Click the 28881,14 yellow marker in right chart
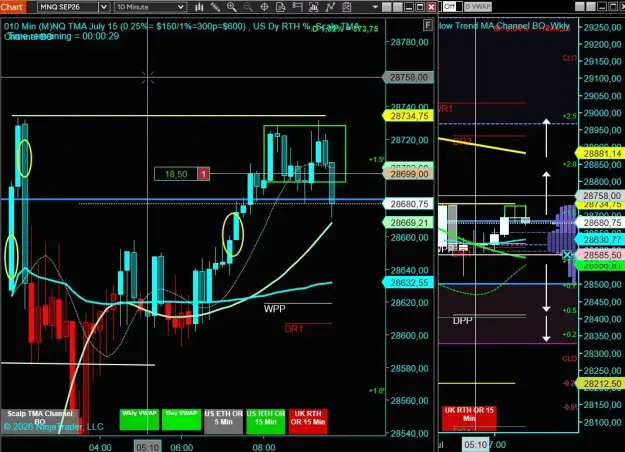Screen dimensions: 625x452 point(601,153)
